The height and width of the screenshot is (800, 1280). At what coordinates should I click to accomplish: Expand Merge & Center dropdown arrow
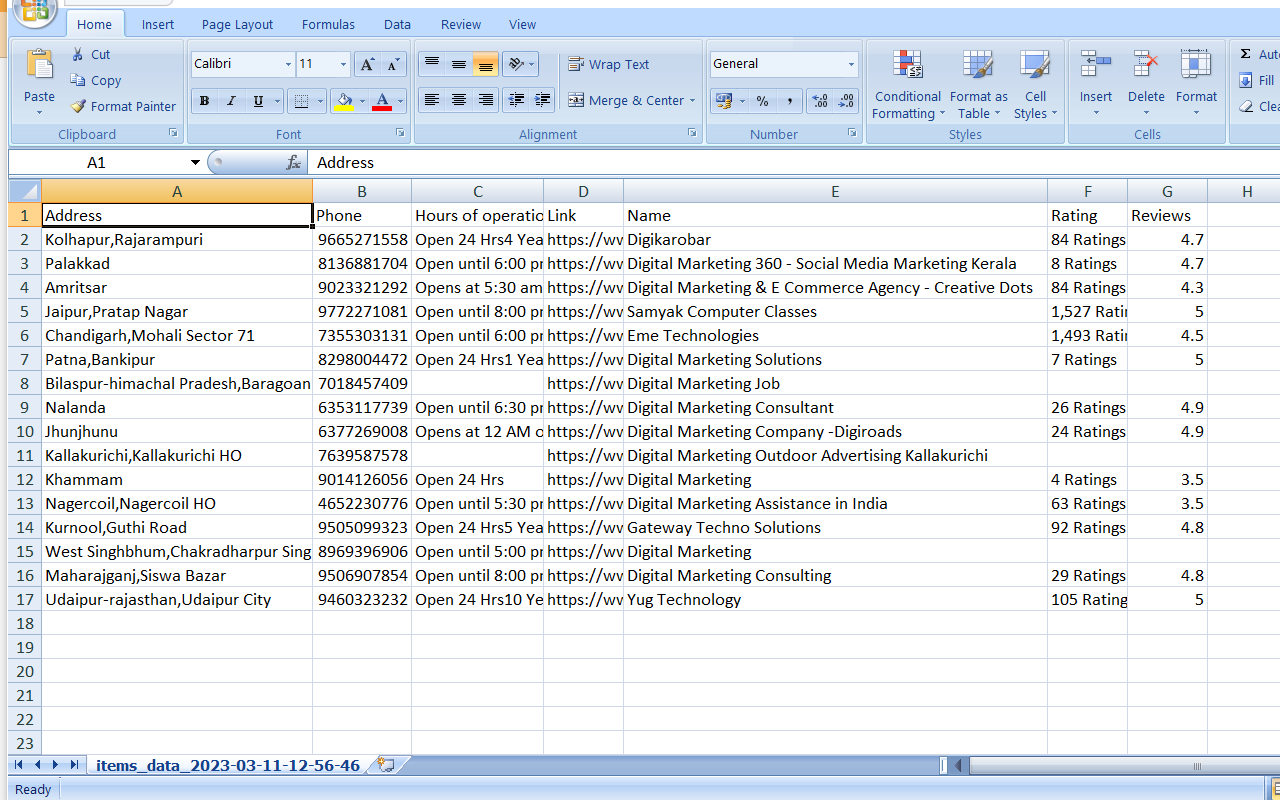(692, 100)
